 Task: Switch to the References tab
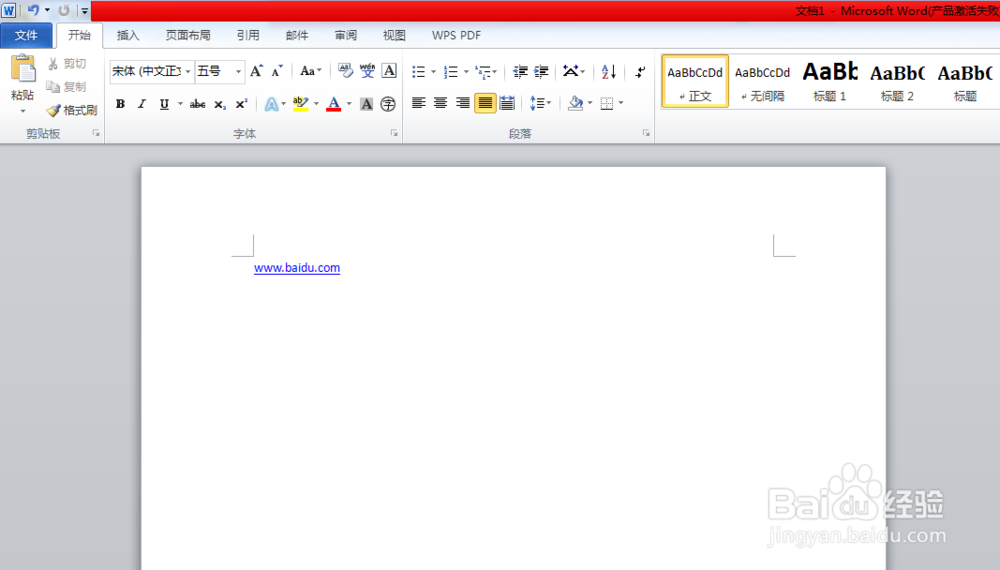[248, 36]
